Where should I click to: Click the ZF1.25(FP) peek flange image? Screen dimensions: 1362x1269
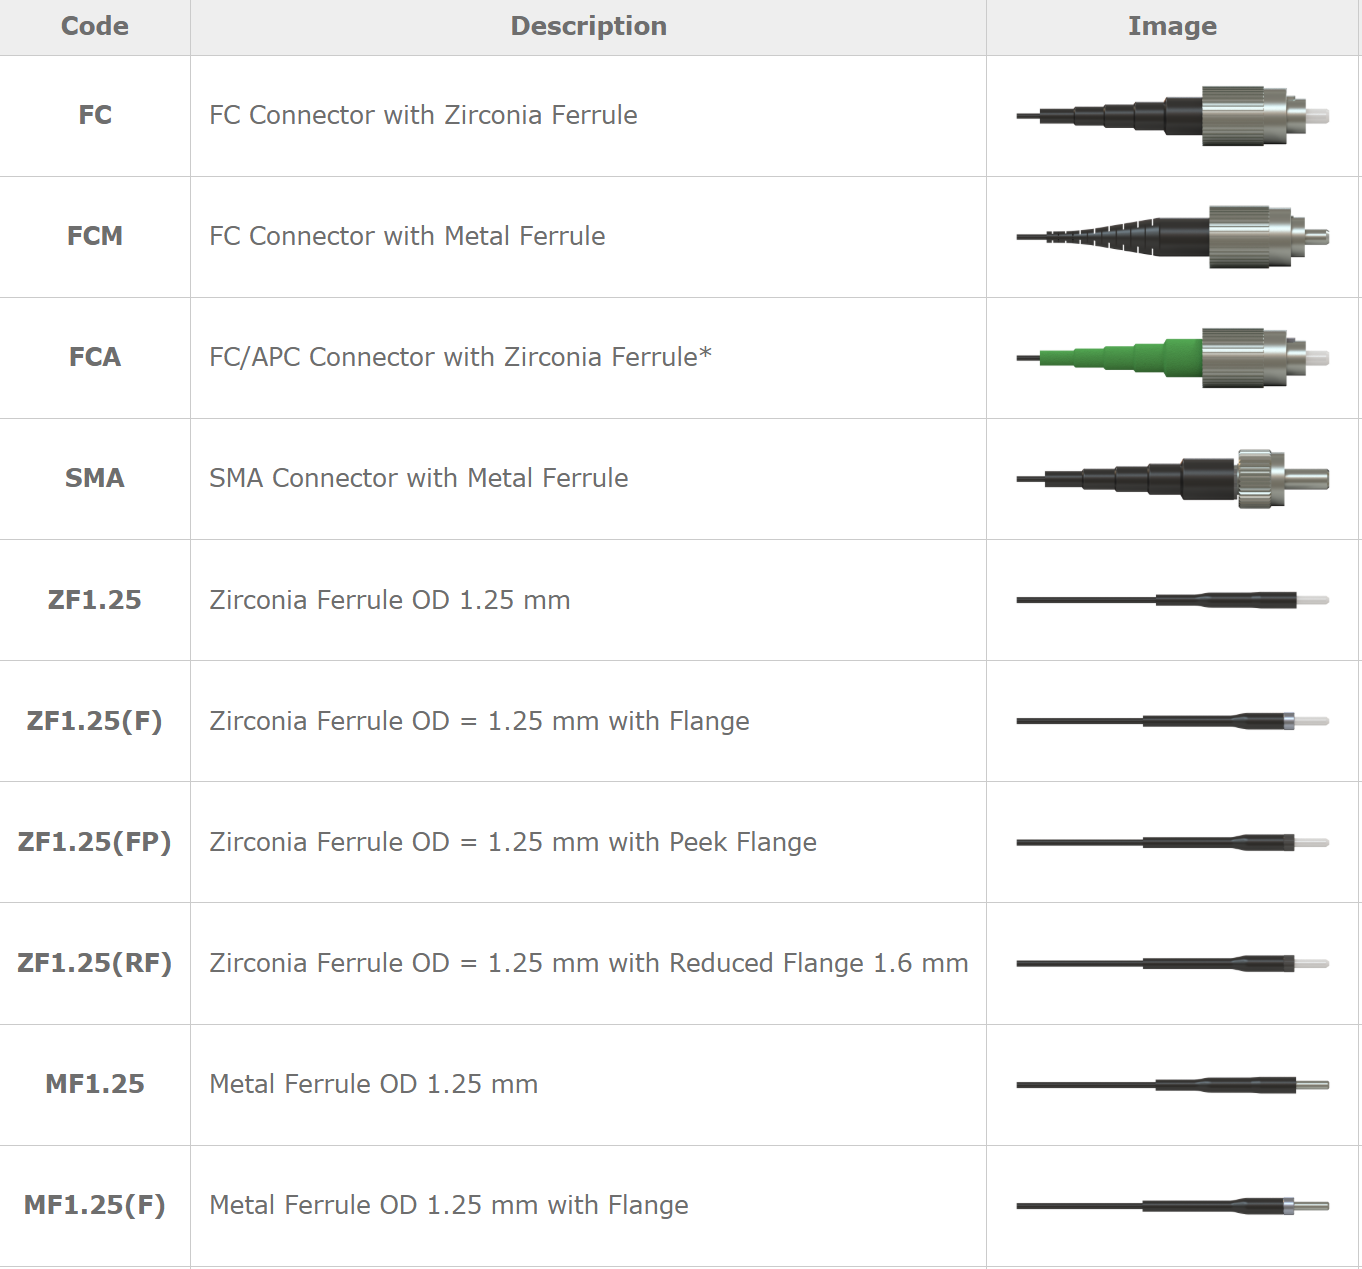point(1173,842)
